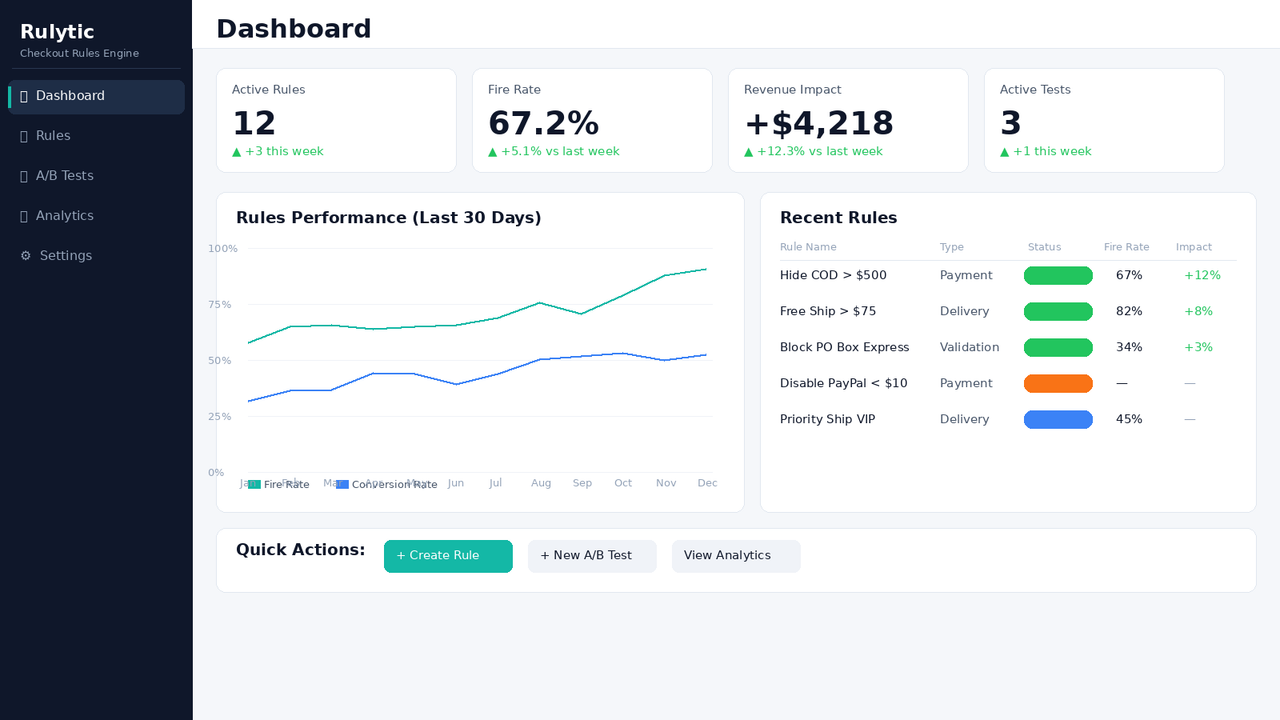
Task: Click the Impact column header
Action: click(1194, 247)
